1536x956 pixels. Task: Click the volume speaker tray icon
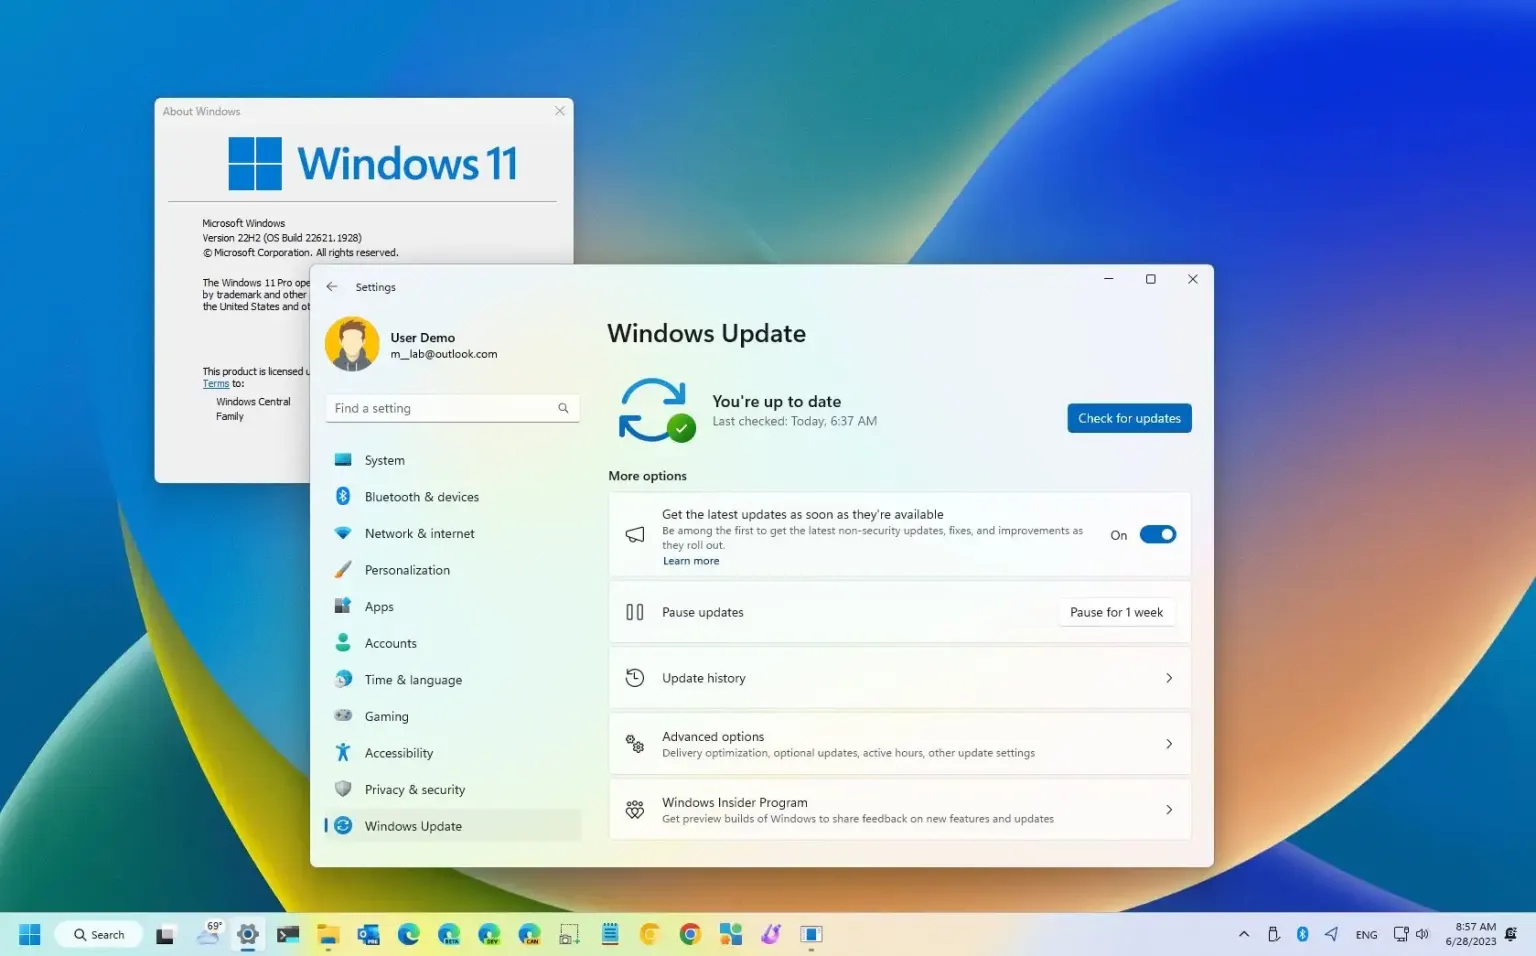pos(1422,934)
